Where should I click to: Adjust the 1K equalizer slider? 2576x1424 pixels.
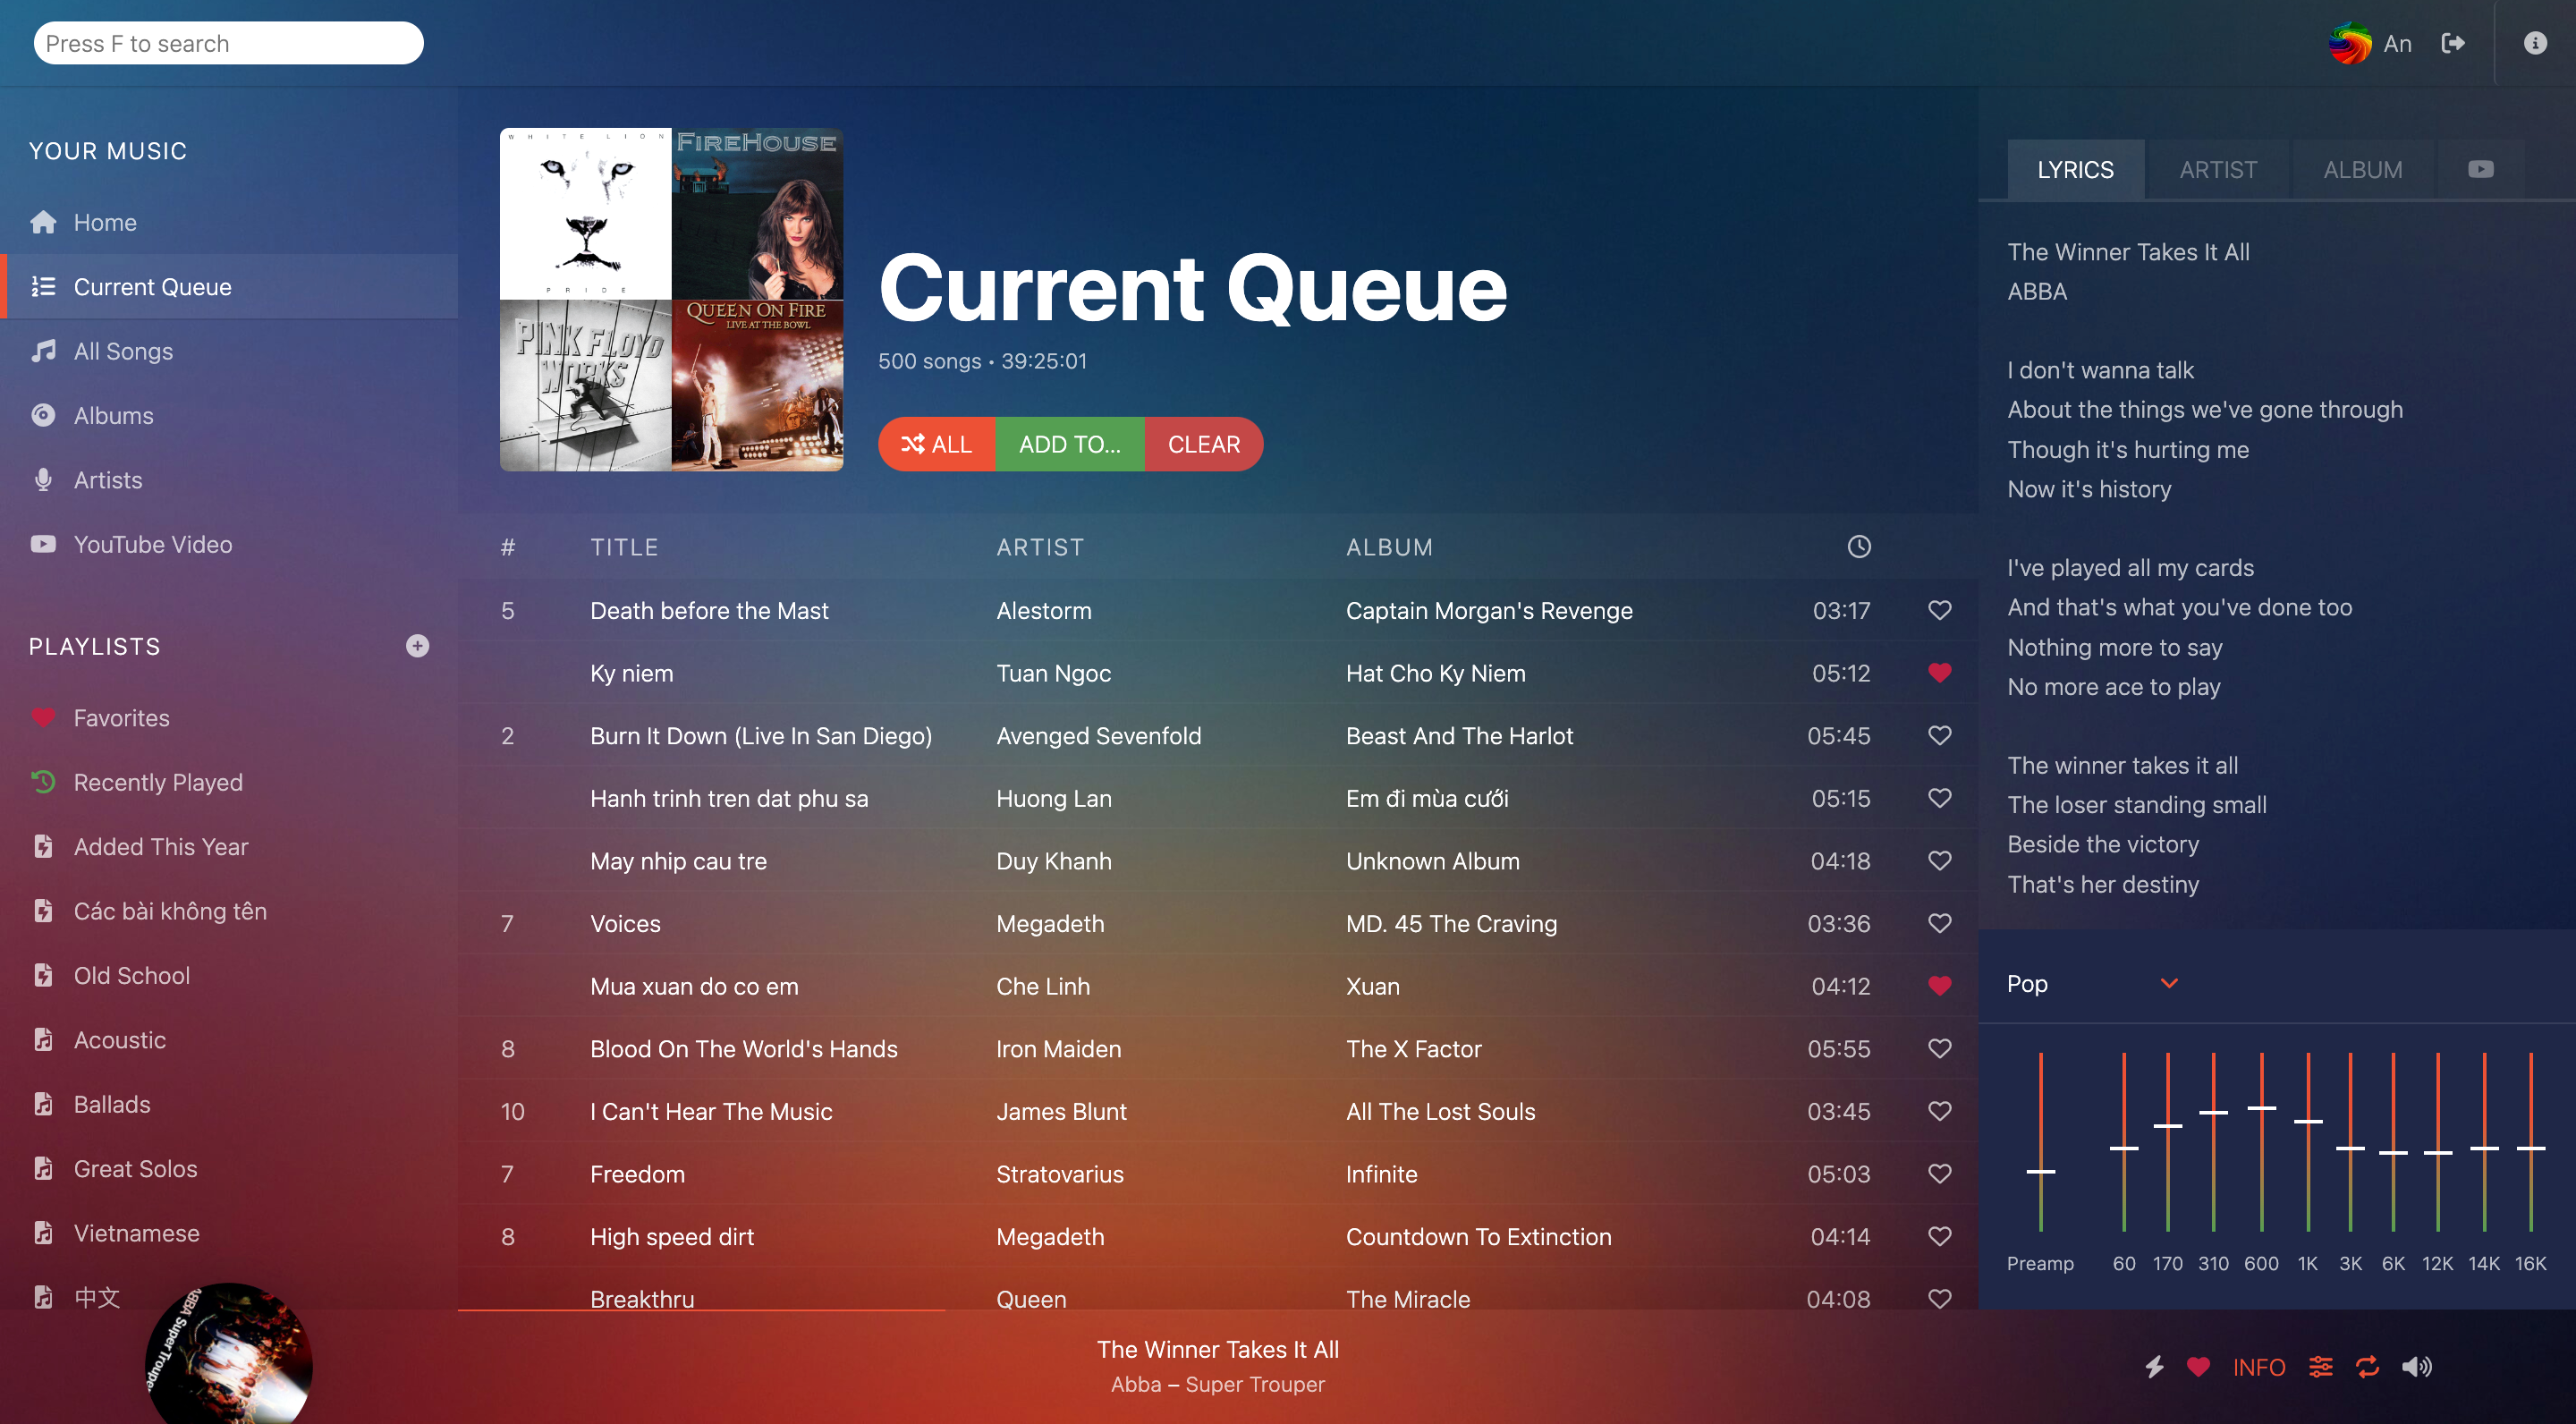2307,1141
